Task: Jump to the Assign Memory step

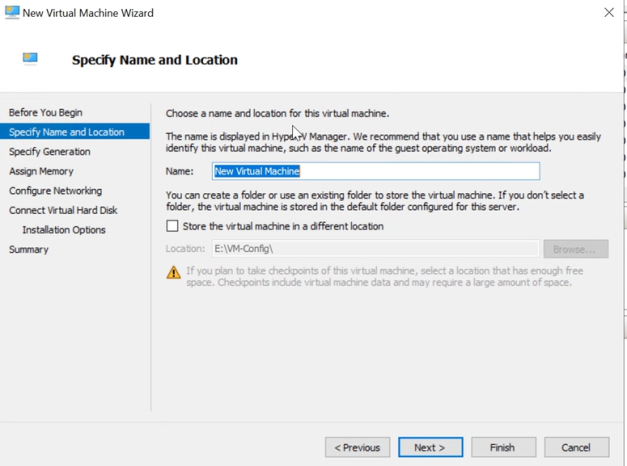Action: tap(41, 171)
